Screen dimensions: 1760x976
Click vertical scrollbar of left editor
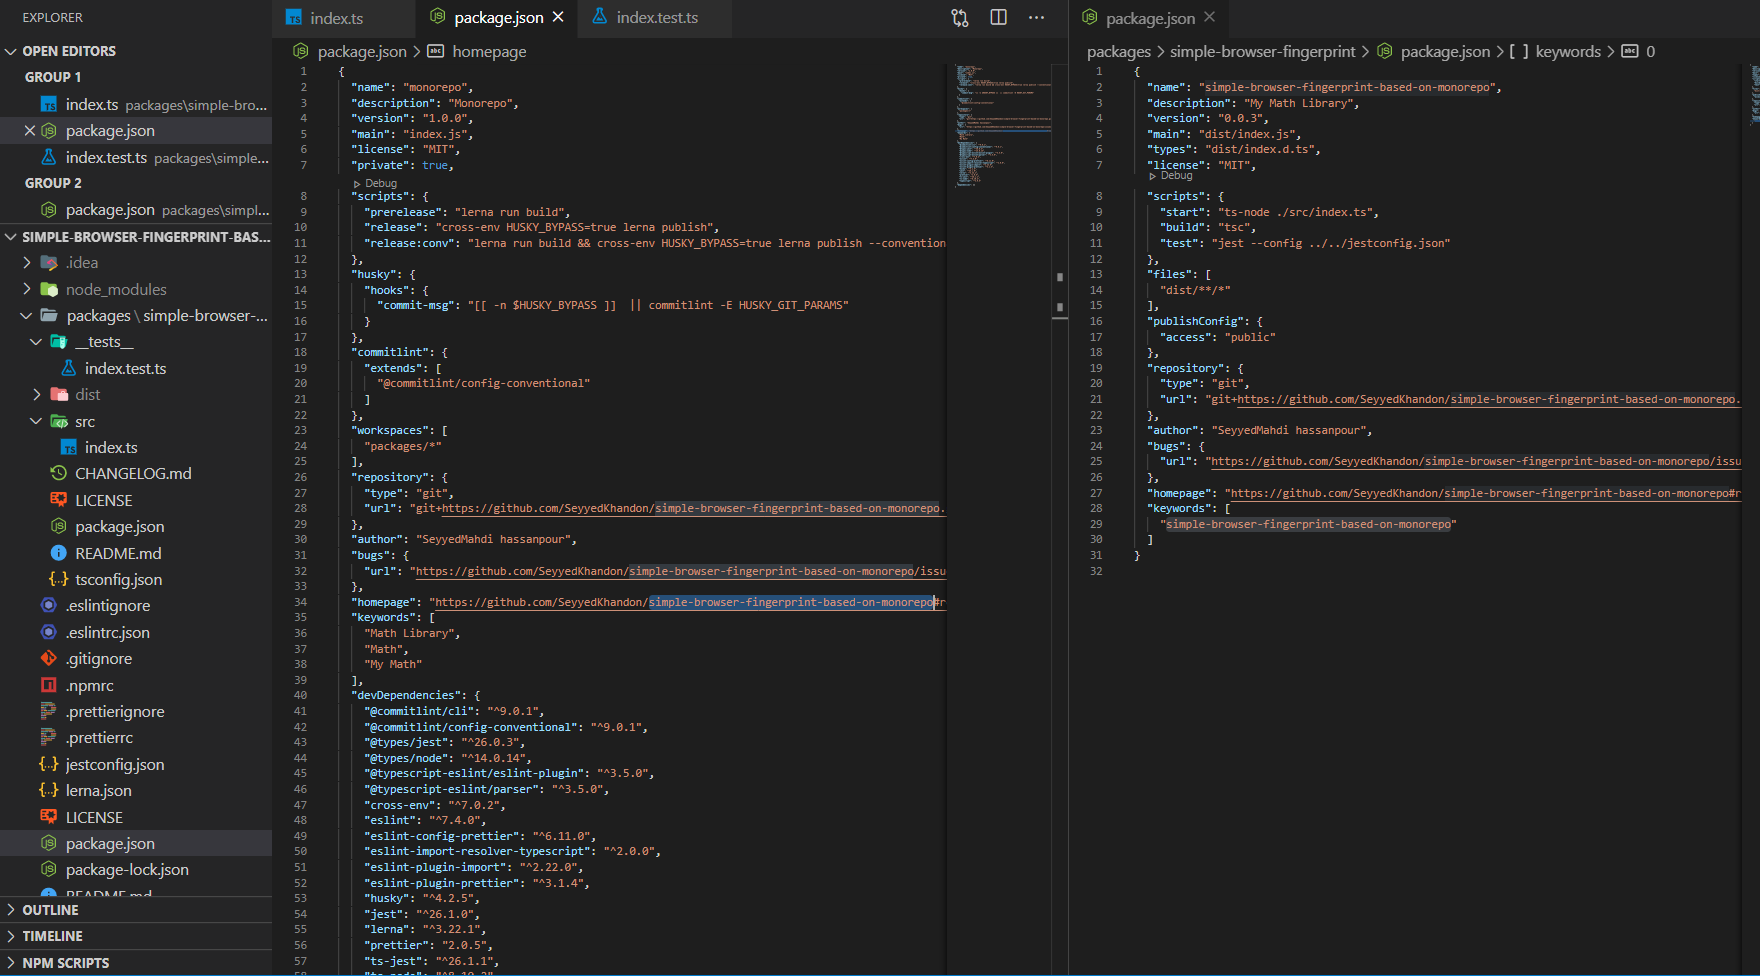click(x=1060, y=520)
